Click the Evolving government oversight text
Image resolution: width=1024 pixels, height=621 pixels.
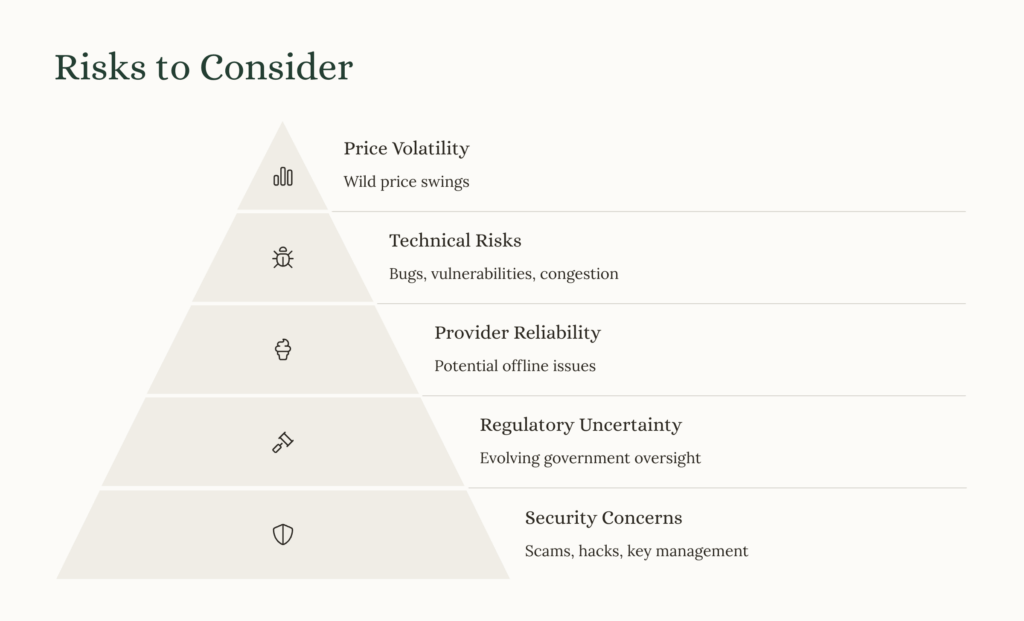click(x=590, y=458)
